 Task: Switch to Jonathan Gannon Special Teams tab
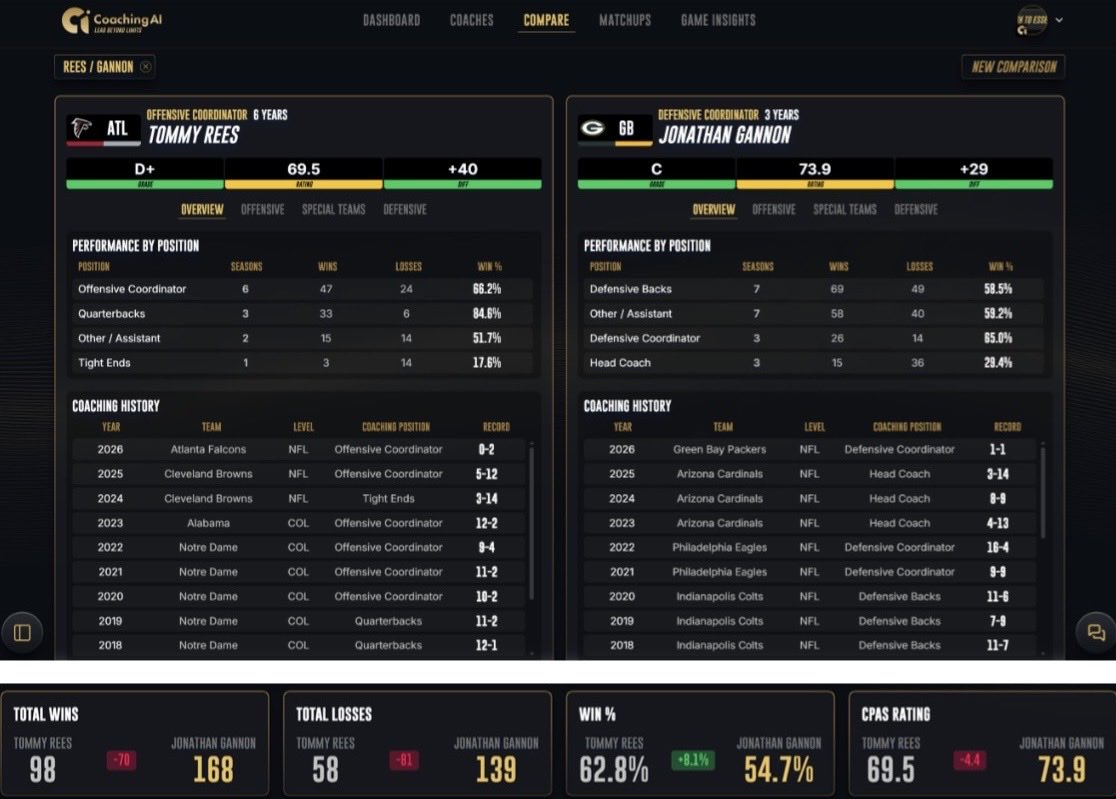[x=845, y=209]
